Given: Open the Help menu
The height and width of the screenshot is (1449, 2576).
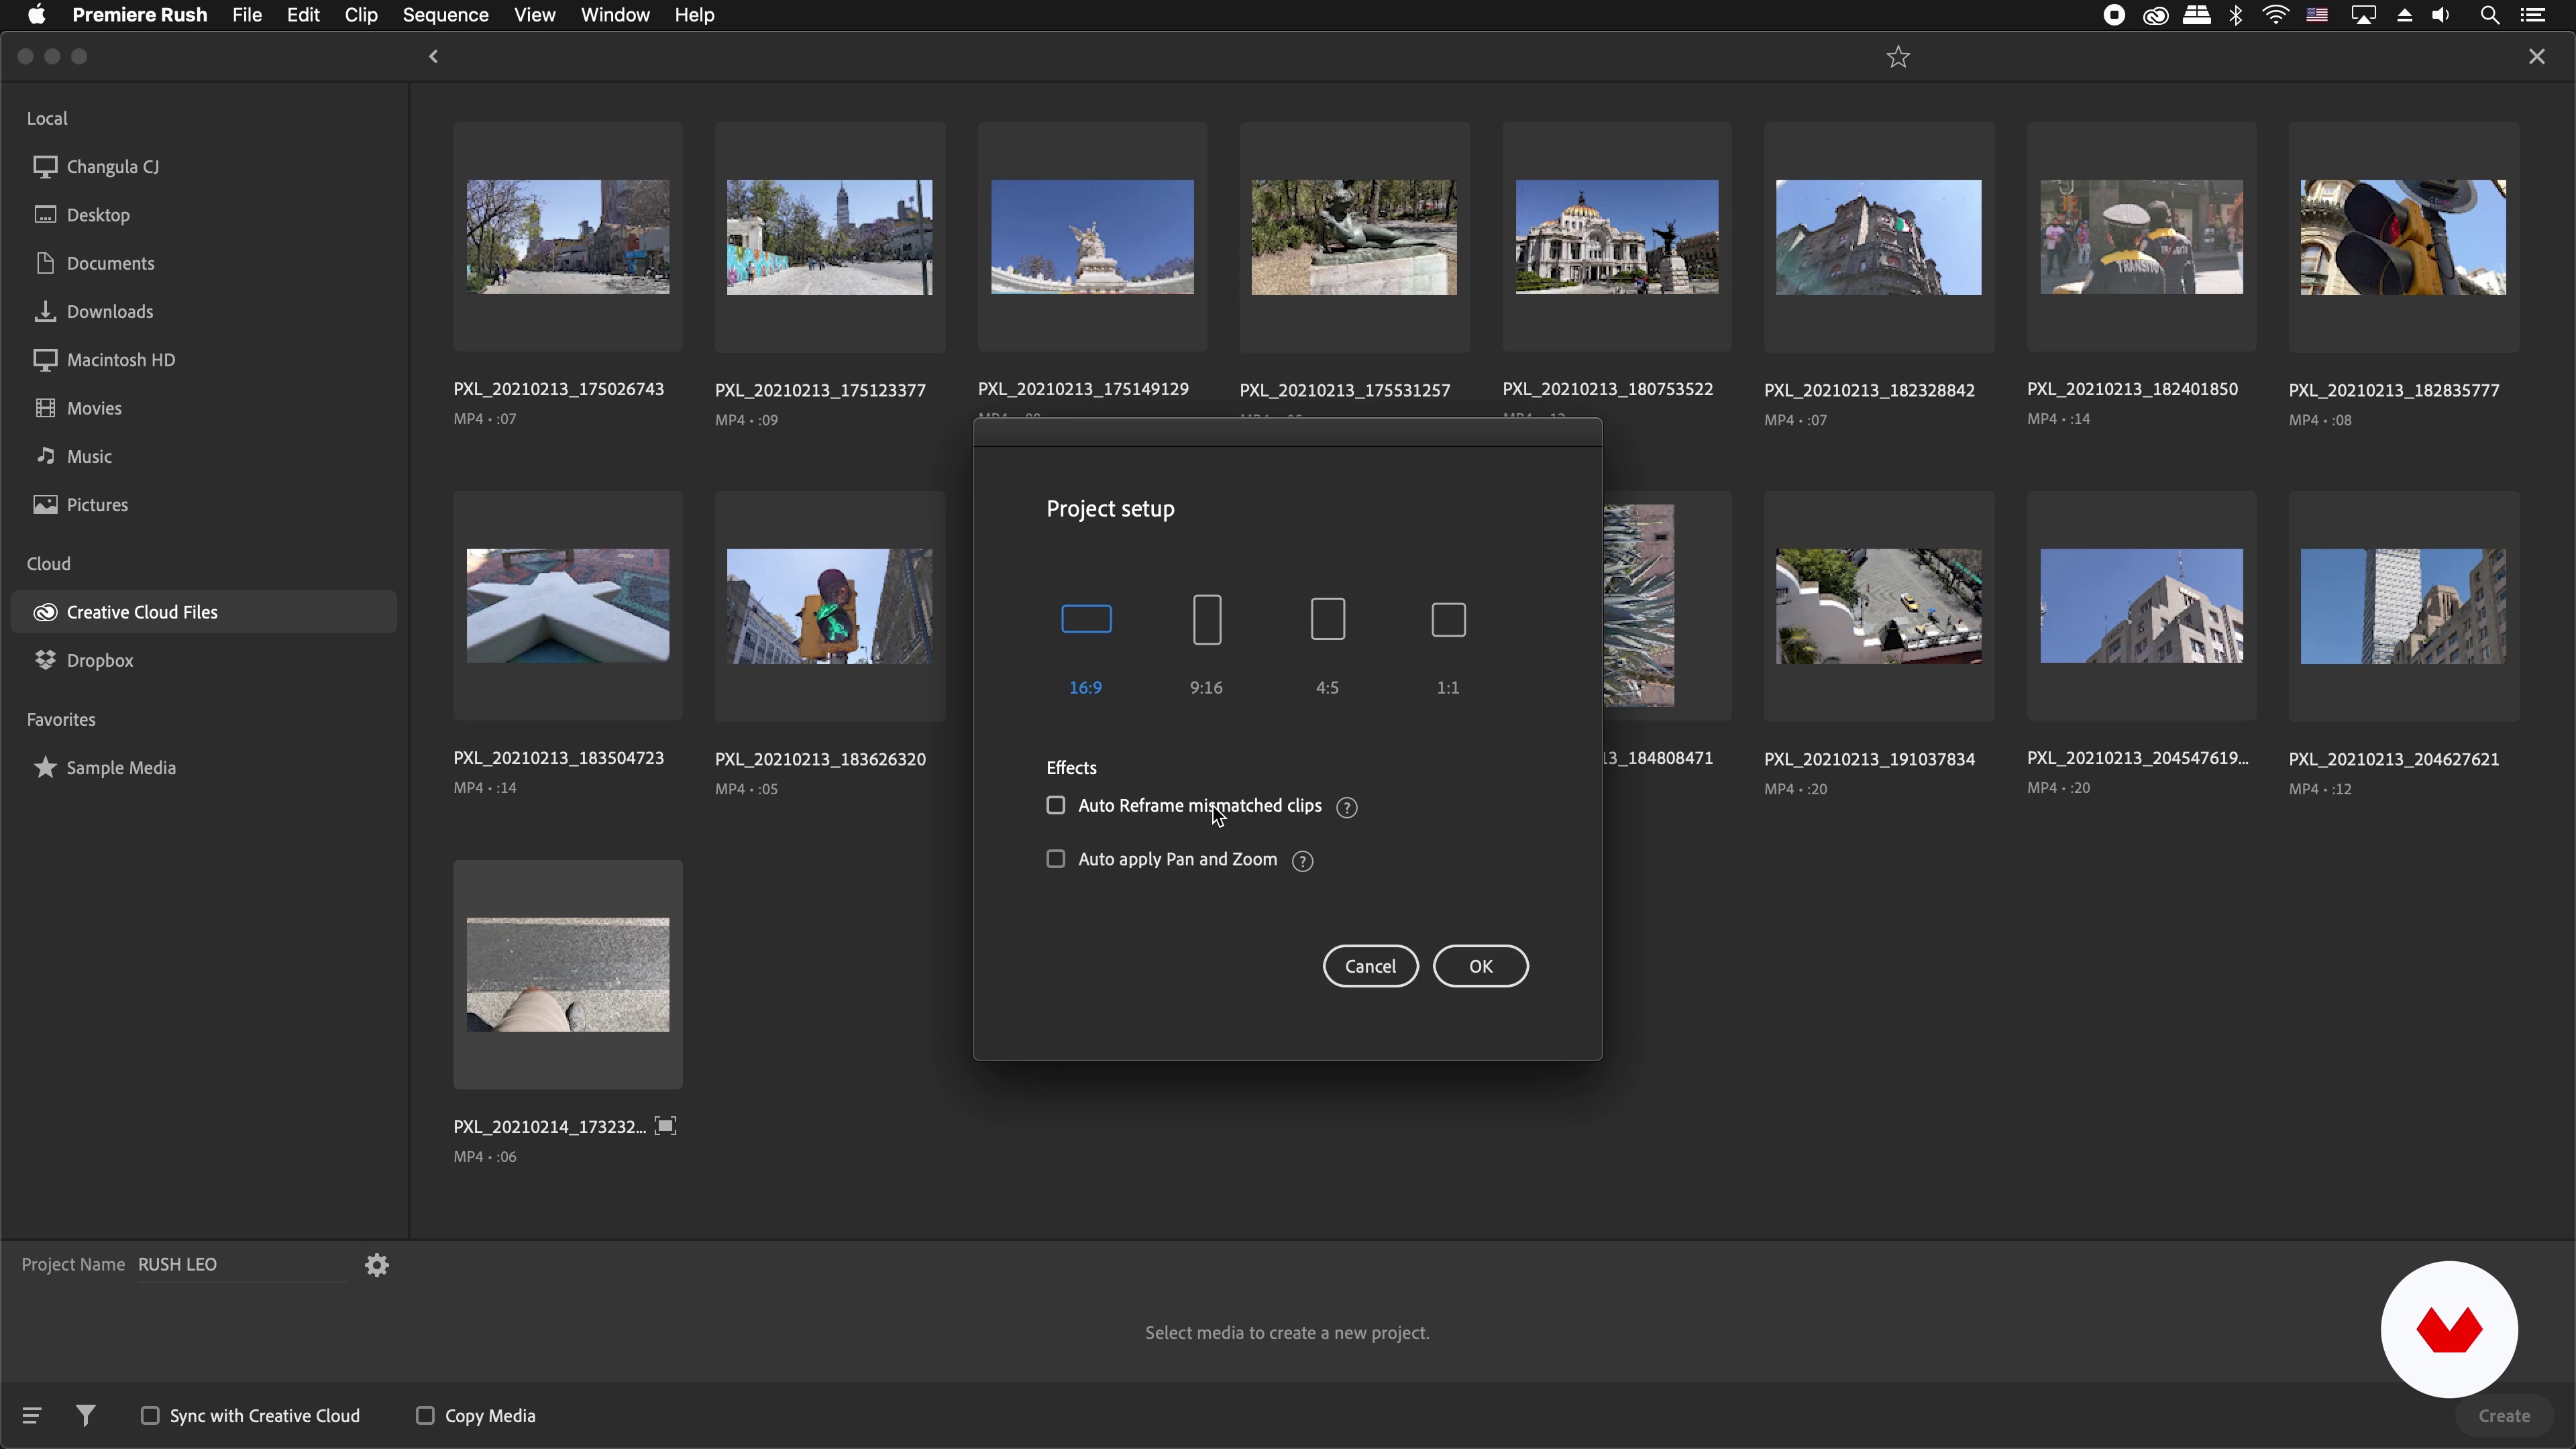Looking at the screenshot, I should [694, 15].
